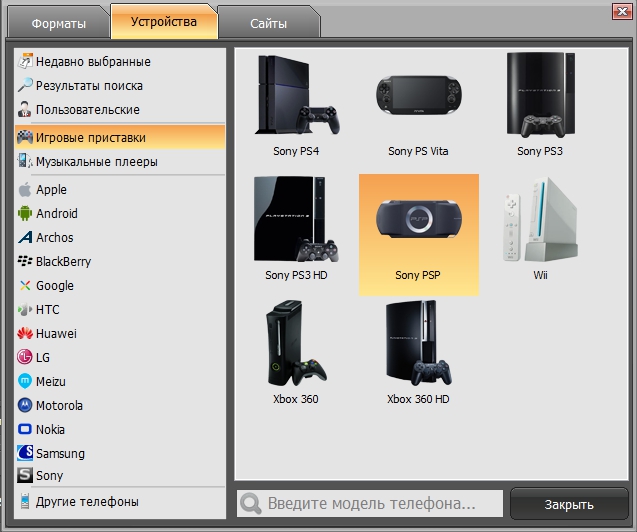Click the Sony PS Vita caption text

point(418,151)
